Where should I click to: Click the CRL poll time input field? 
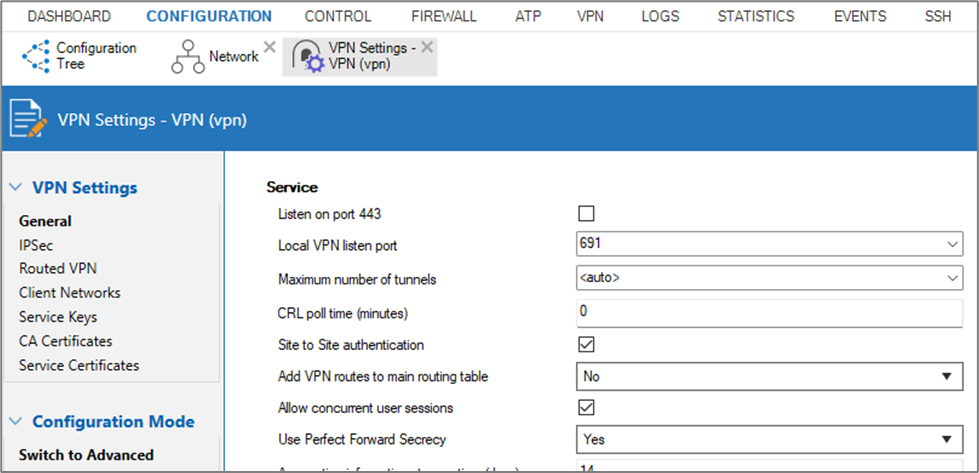click(767, 312)
